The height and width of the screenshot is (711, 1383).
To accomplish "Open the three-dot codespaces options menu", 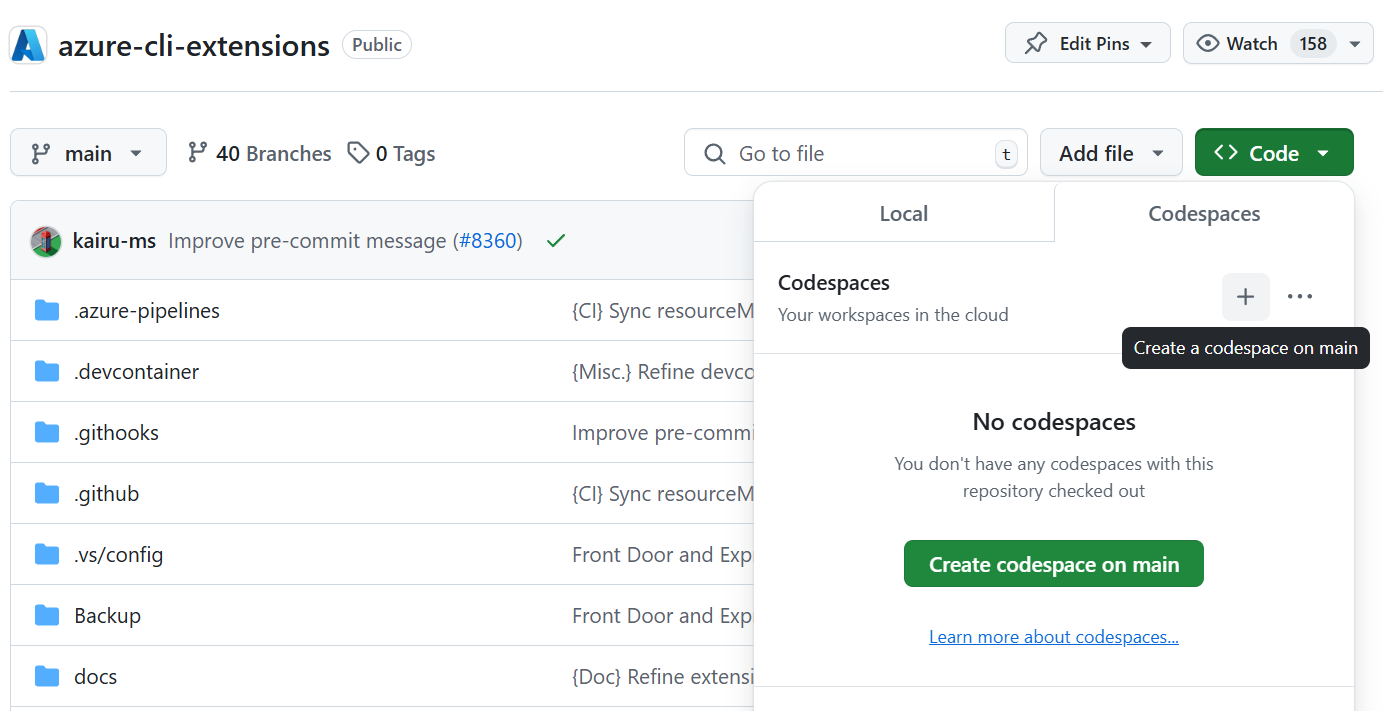I will click(x=1299, y=297).
